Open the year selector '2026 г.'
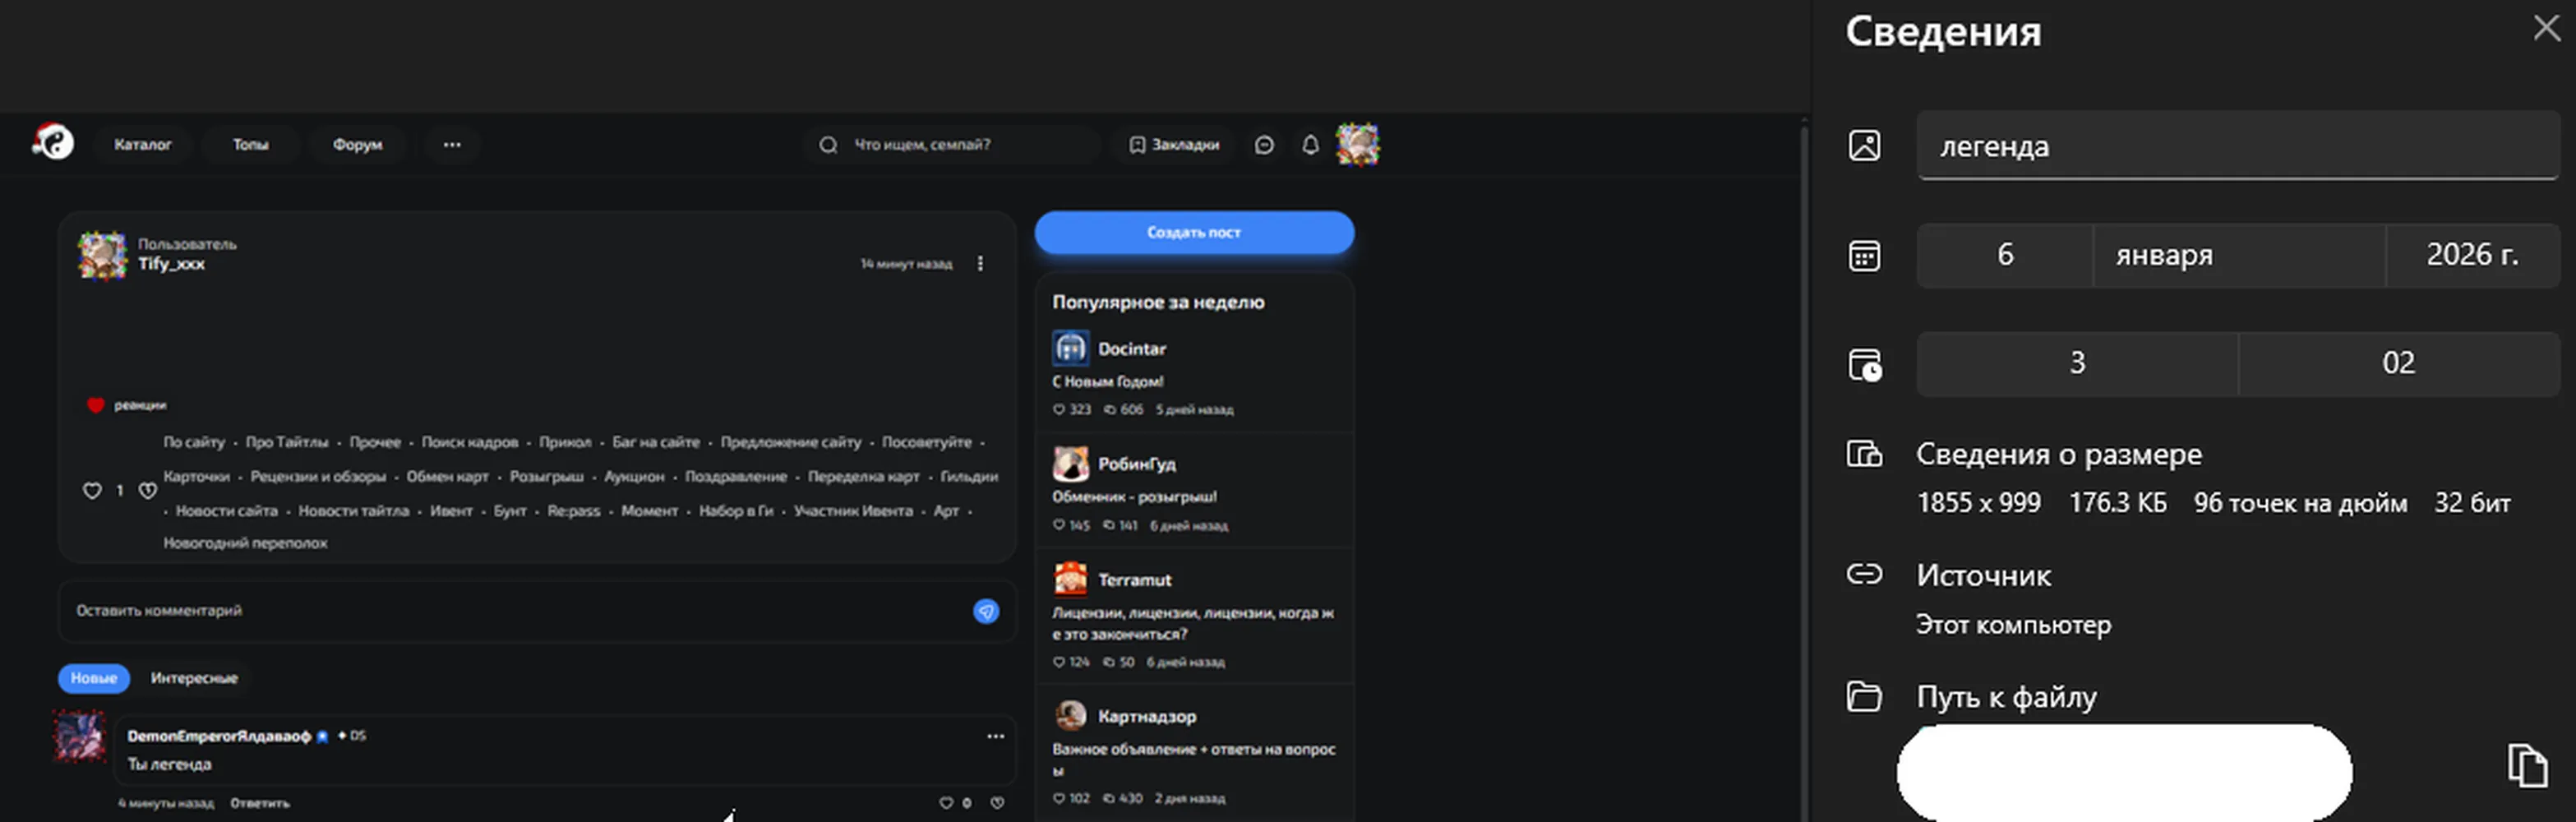 (2473, 255)
